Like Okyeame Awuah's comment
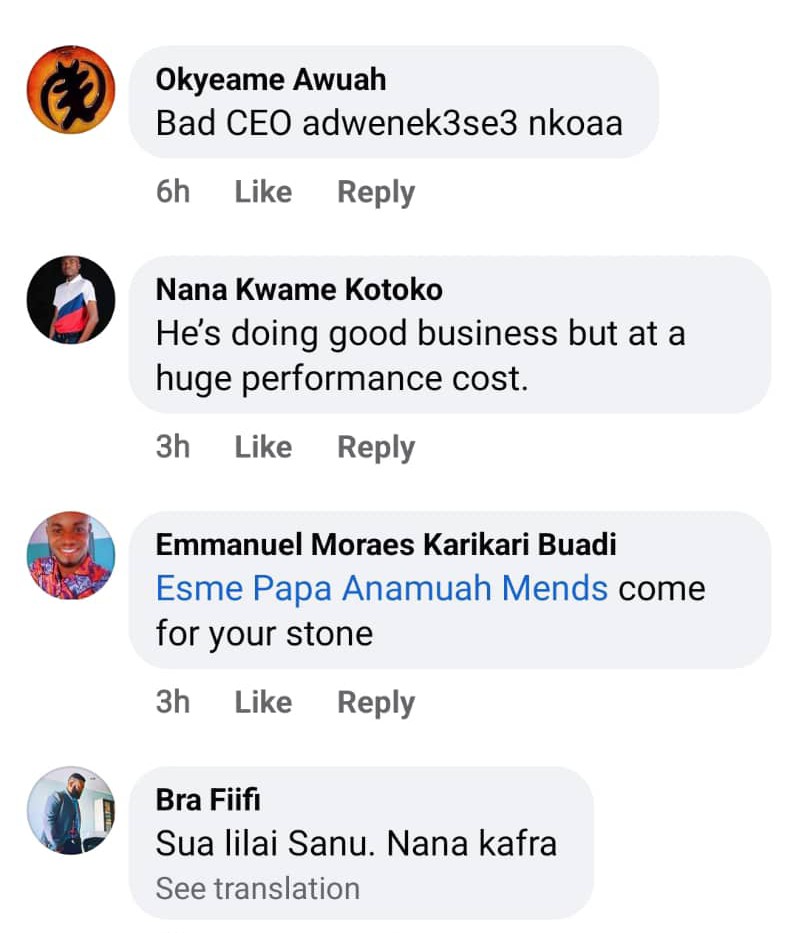This screenshot has height=933, width=793. click(x=263, y=192)
